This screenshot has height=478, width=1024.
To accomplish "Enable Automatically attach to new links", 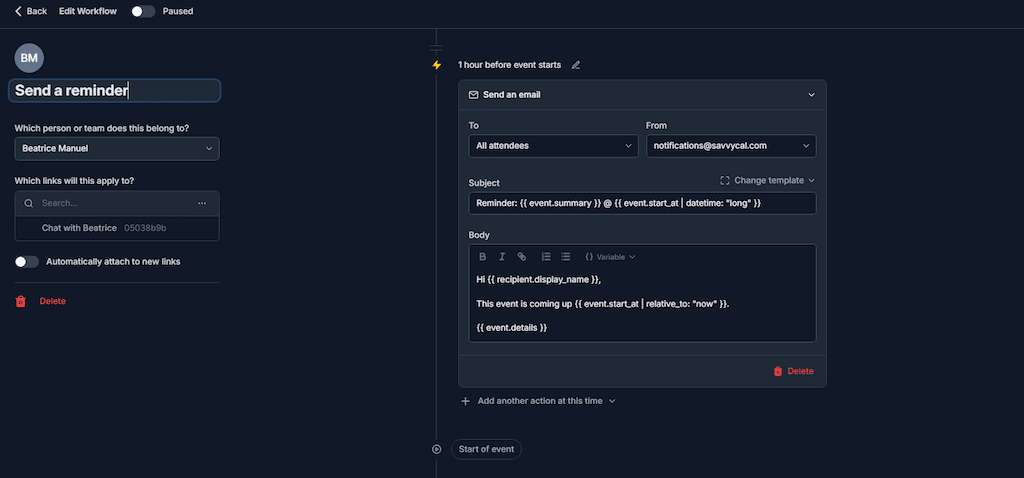I will click(x=27, y=261).
